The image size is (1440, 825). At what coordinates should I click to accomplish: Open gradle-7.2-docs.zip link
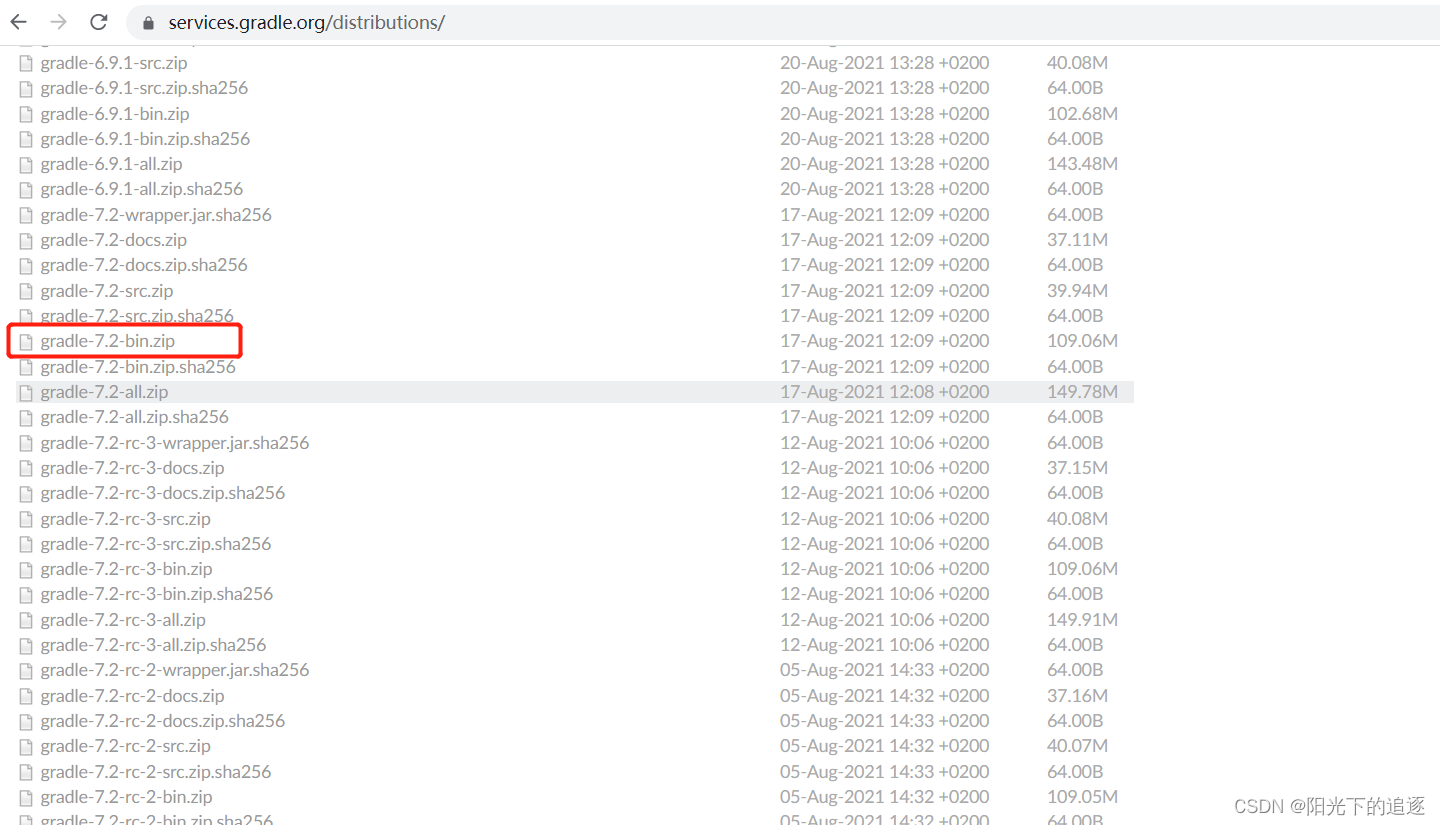coord(113,240)
